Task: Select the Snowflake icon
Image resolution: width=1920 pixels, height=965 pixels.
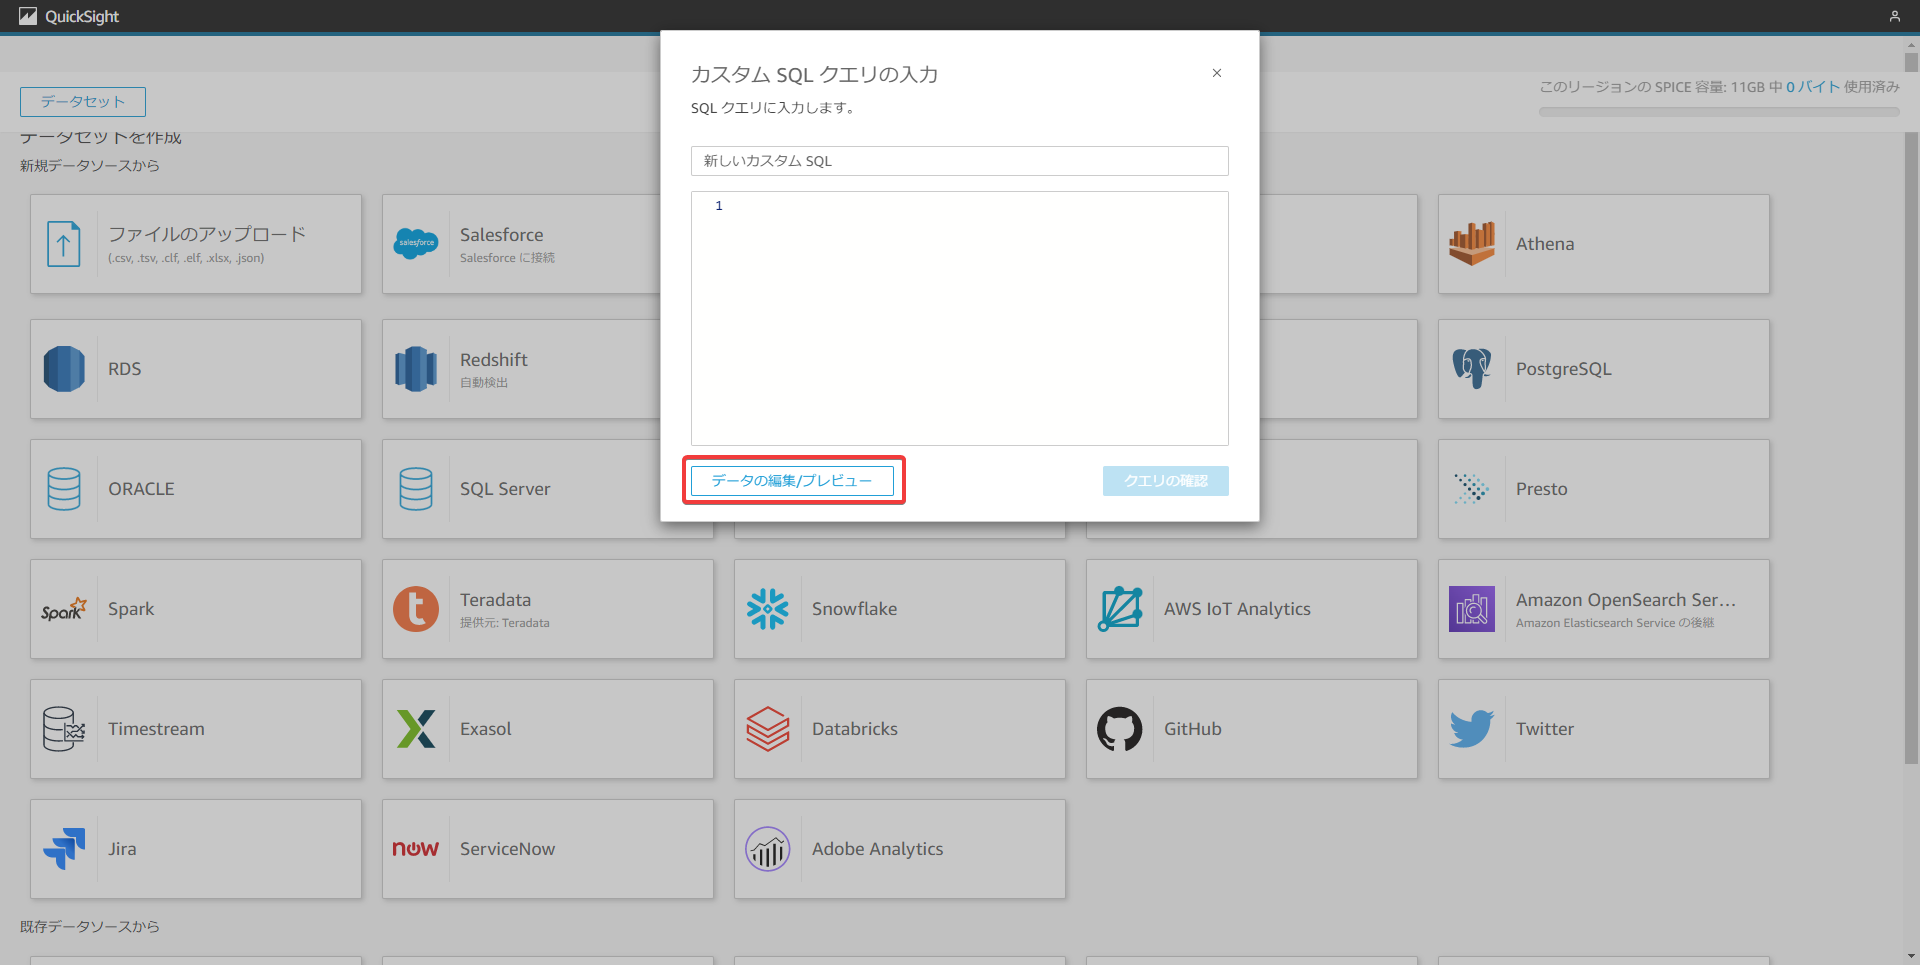Action: click(768, 609)
